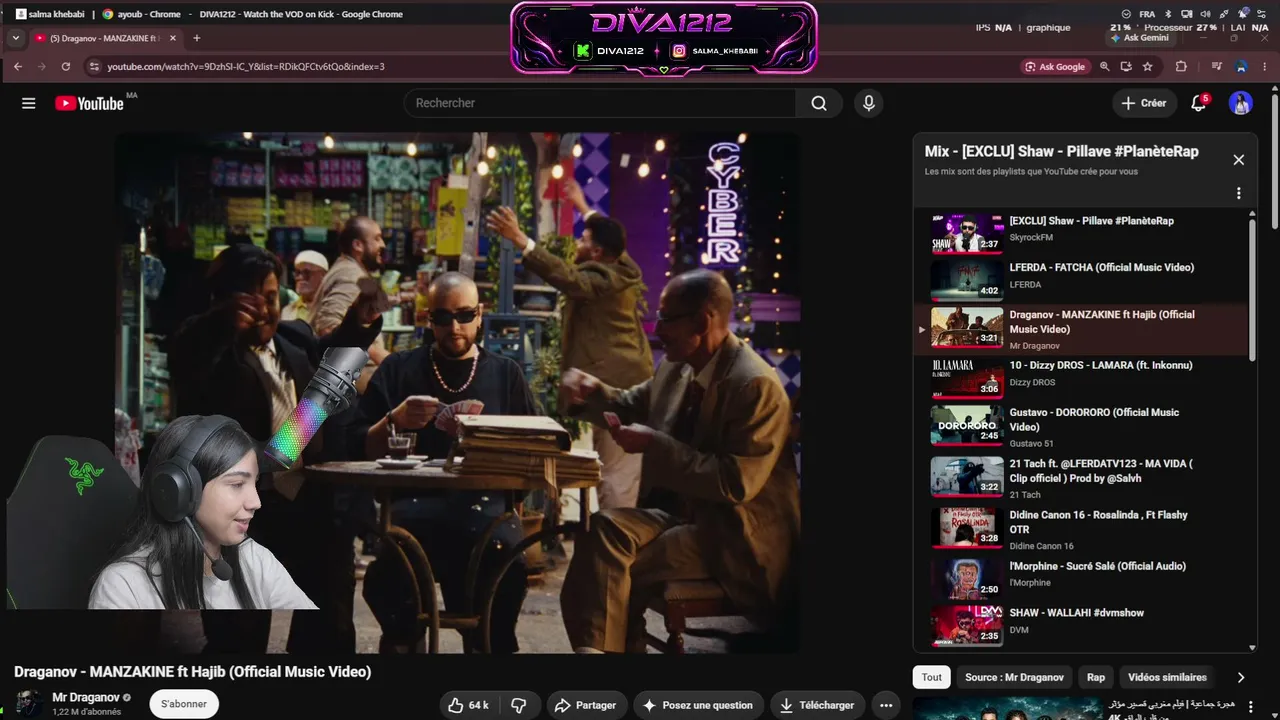This screenshot has height=720, width=1280.
Task: Switch to the Draganov - MANZAKINE browser tab
Action: [x=105, y=38]
